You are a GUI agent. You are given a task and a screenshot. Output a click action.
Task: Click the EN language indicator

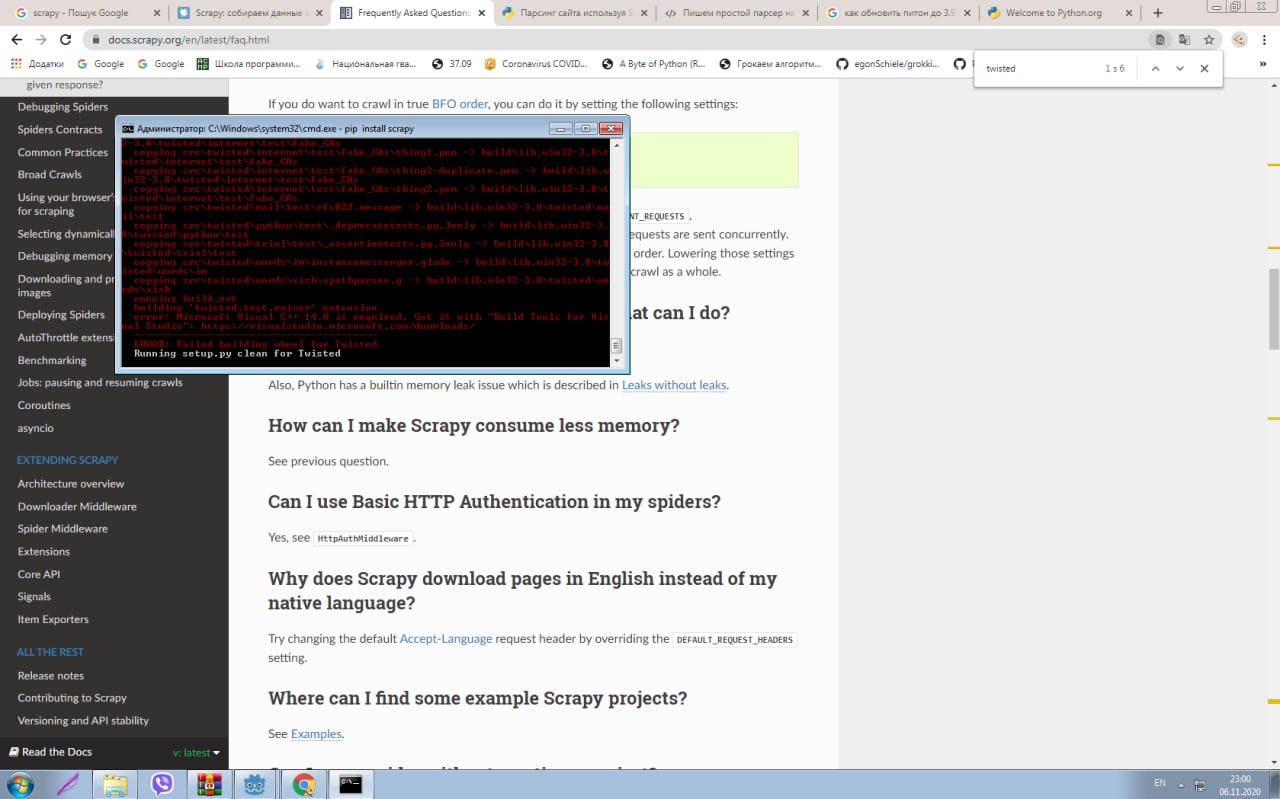tap(1160, 783)
